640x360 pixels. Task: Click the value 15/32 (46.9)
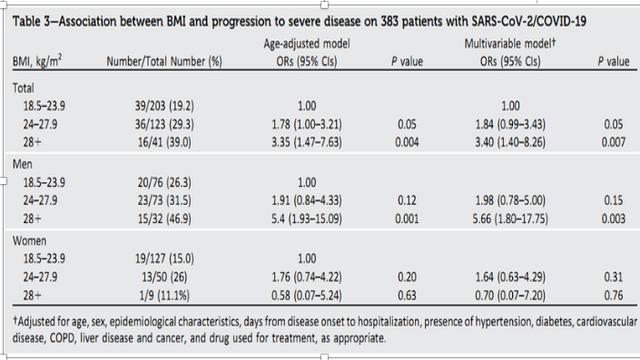coord(164,219)
